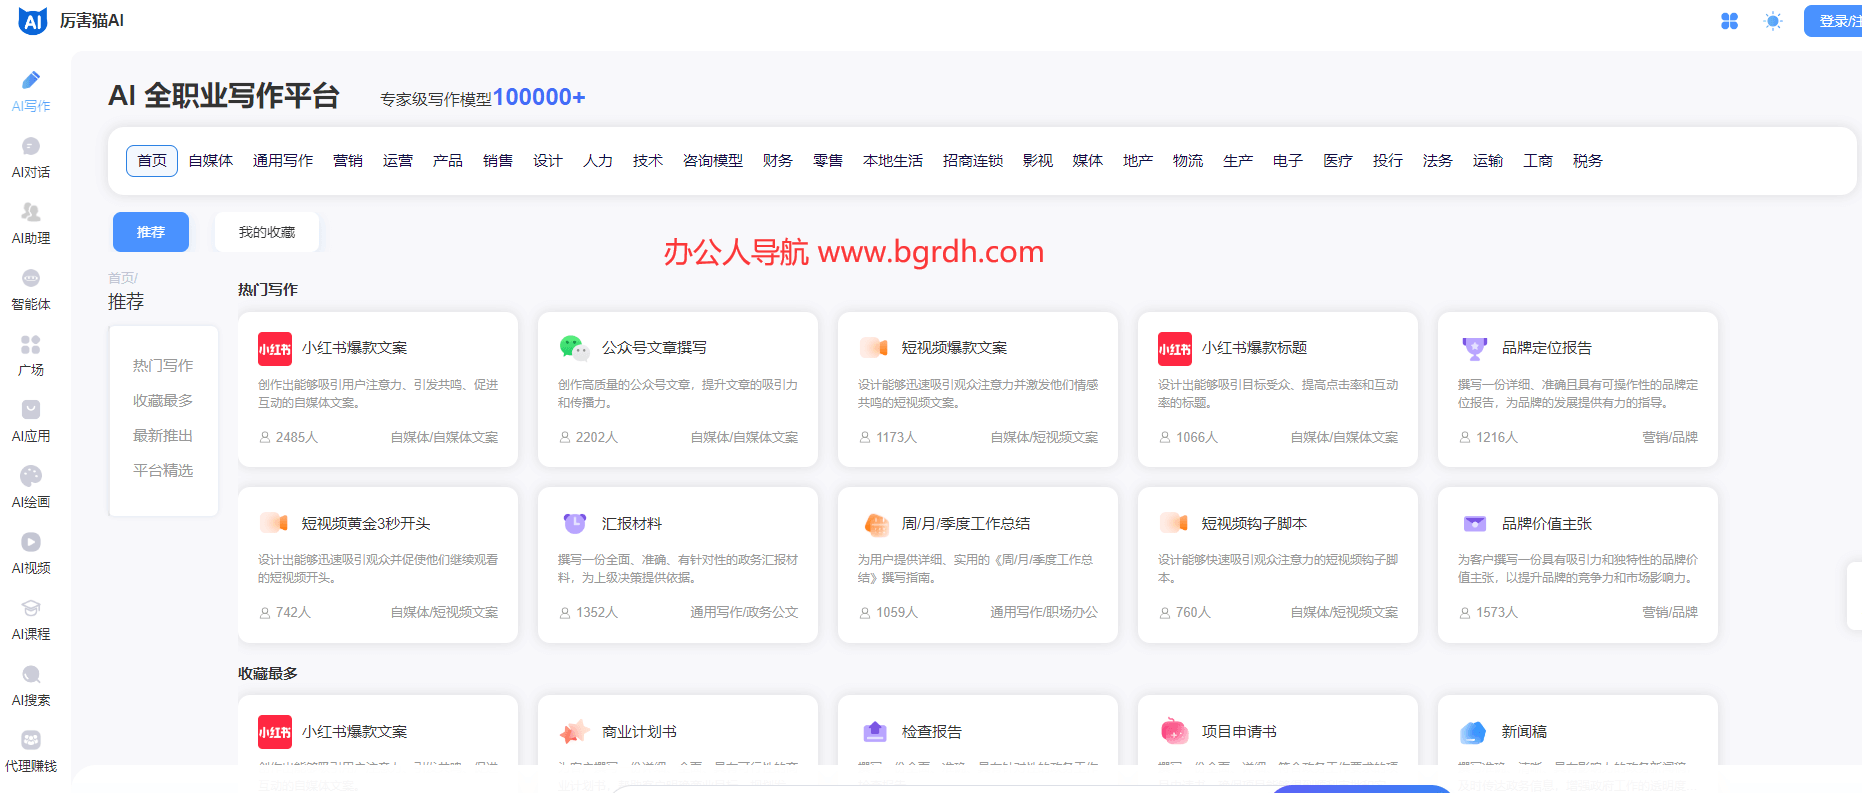
Task: Open AI助理 in the sidebar
Action: (x=31, y=213)
